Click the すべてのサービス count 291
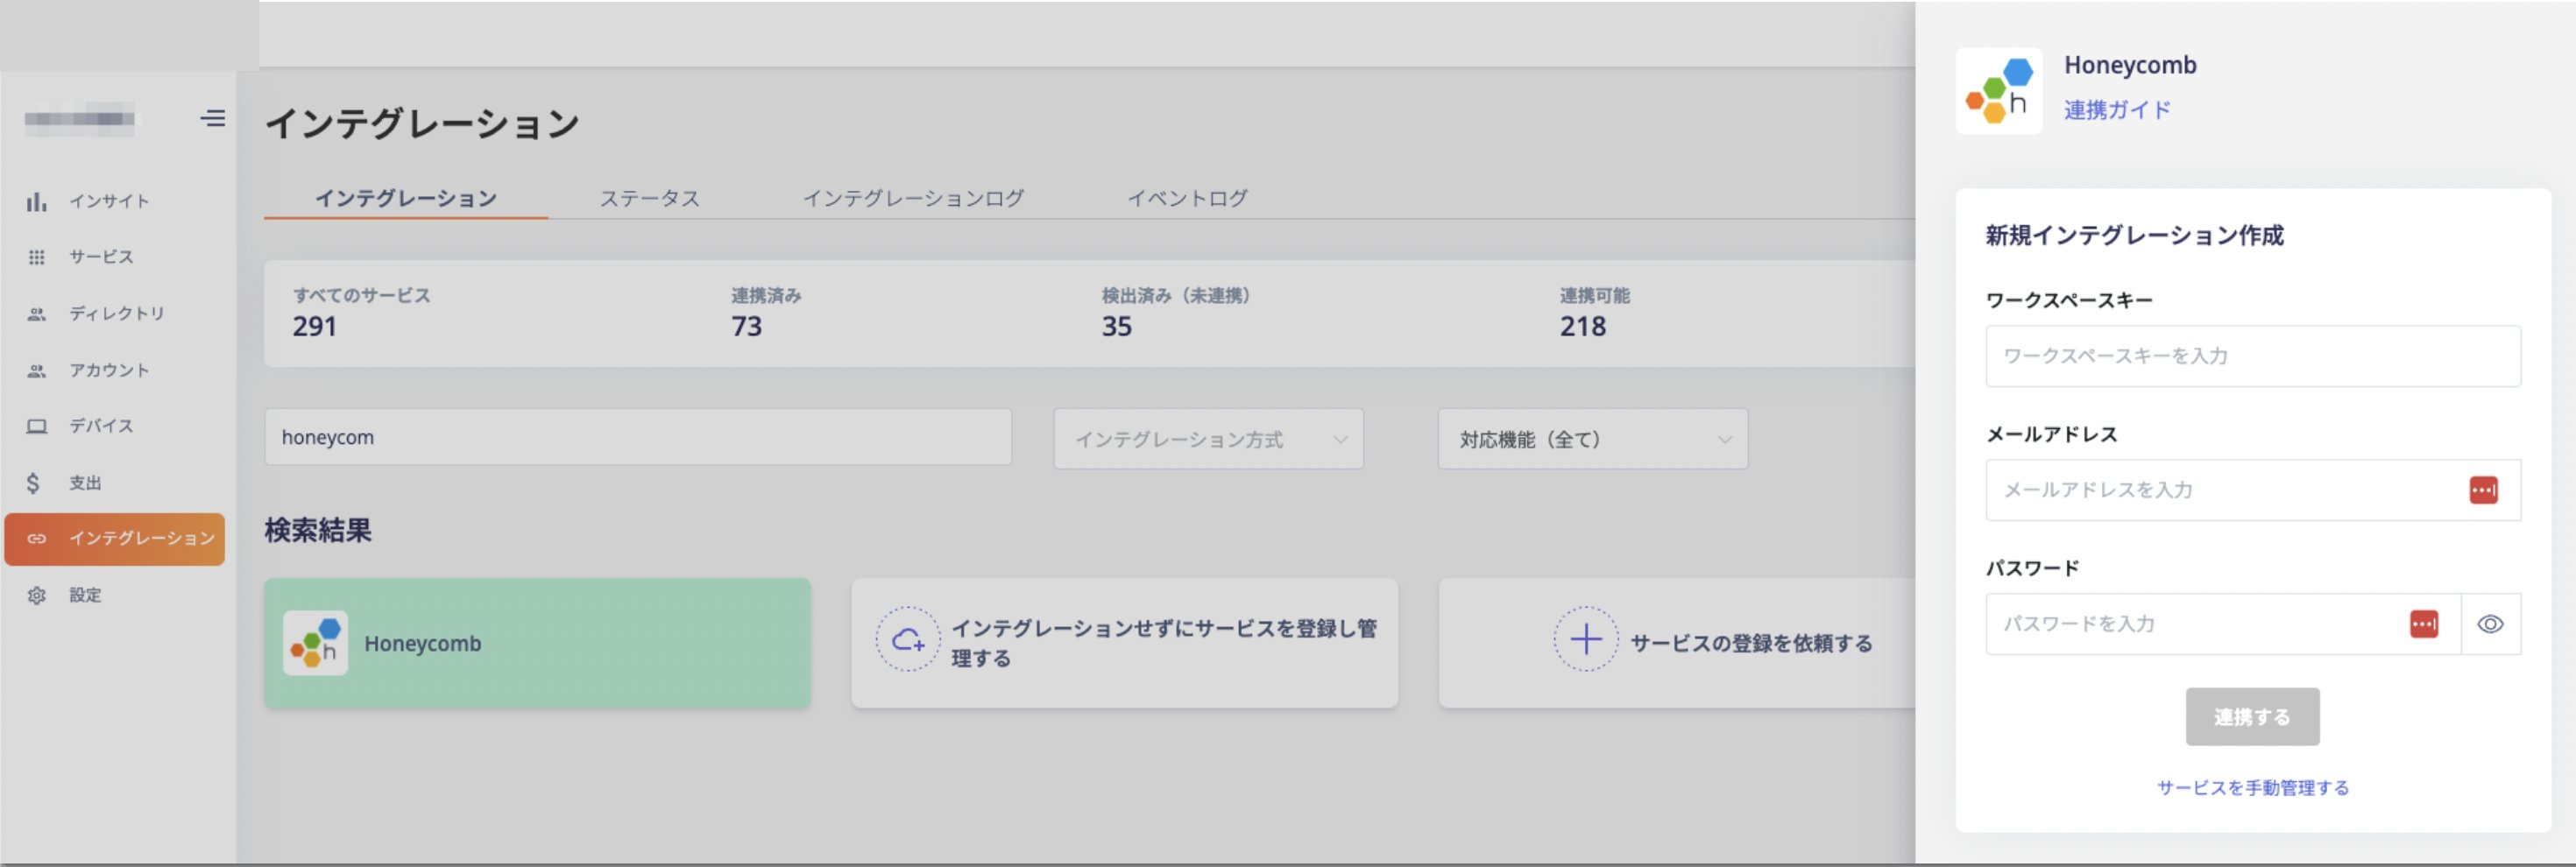 click(315, 327)
